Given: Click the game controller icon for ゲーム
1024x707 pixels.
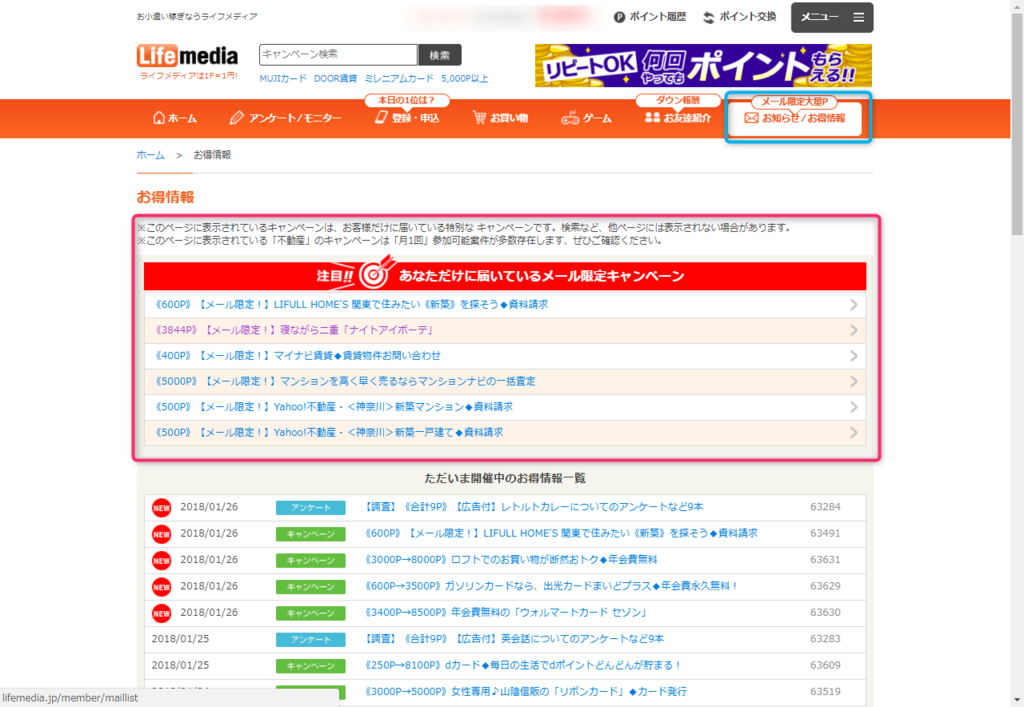Looking at the screenshot, I should click(570, 118).
